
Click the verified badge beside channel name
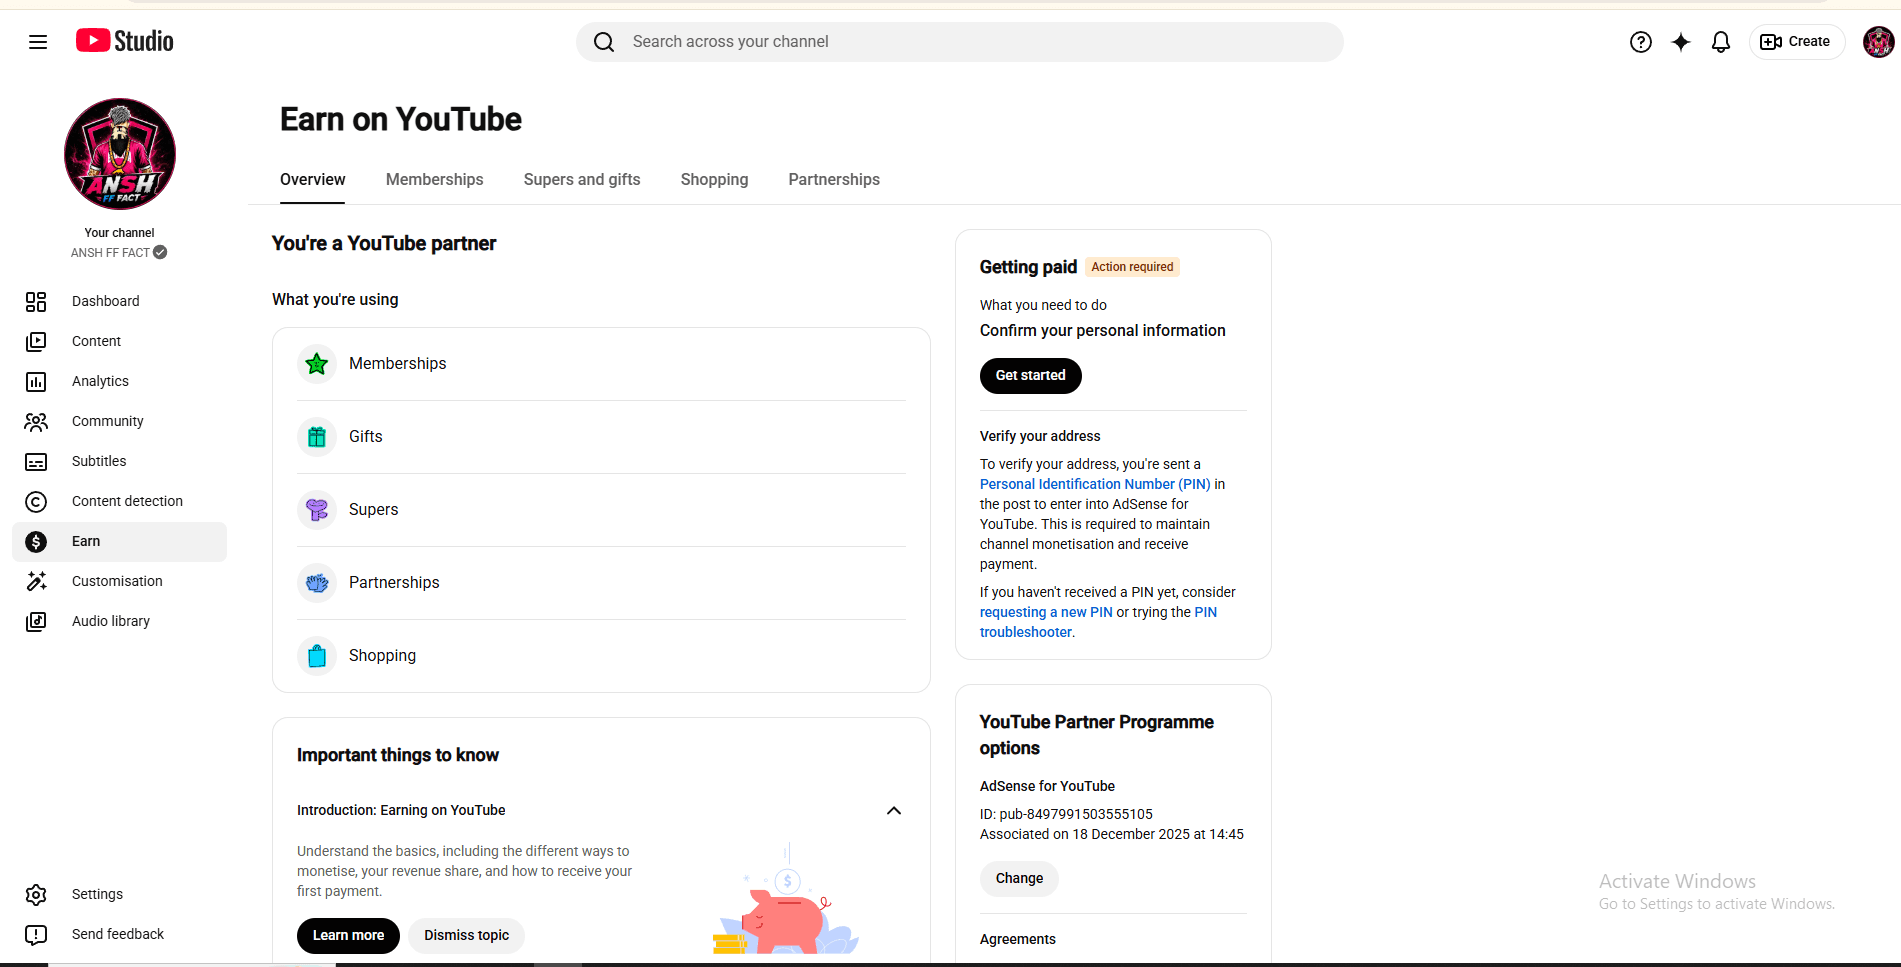click(x=160, y=252)
